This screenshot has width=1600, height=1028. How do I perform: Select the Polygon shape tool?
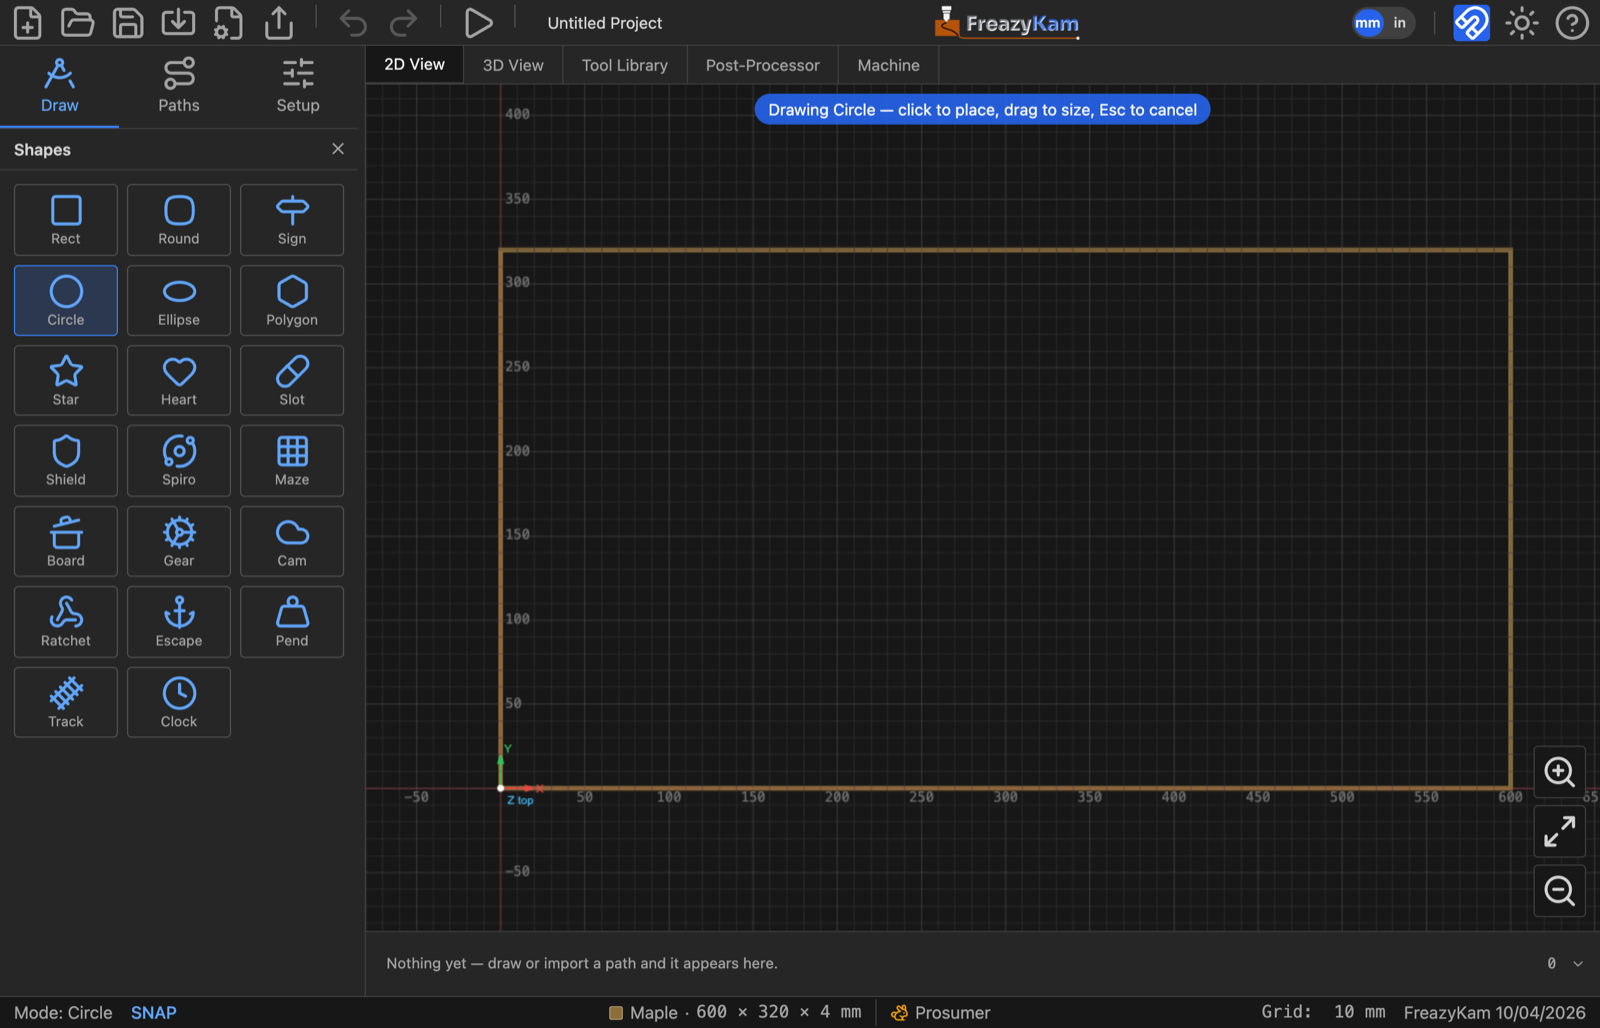click(x=292, y=301)
